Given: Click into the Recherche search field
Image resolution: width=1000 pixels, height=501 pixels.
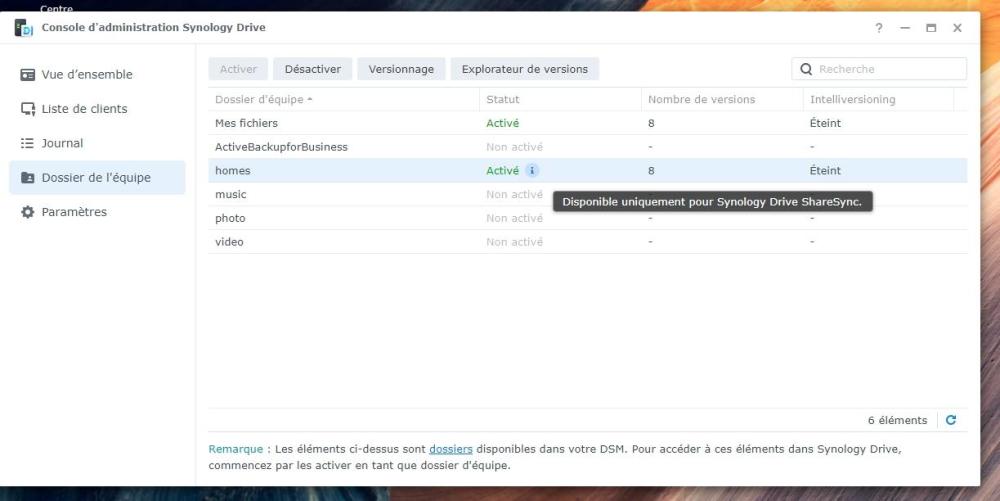Looking at the screenshot, I should click(x=879, y=69).
